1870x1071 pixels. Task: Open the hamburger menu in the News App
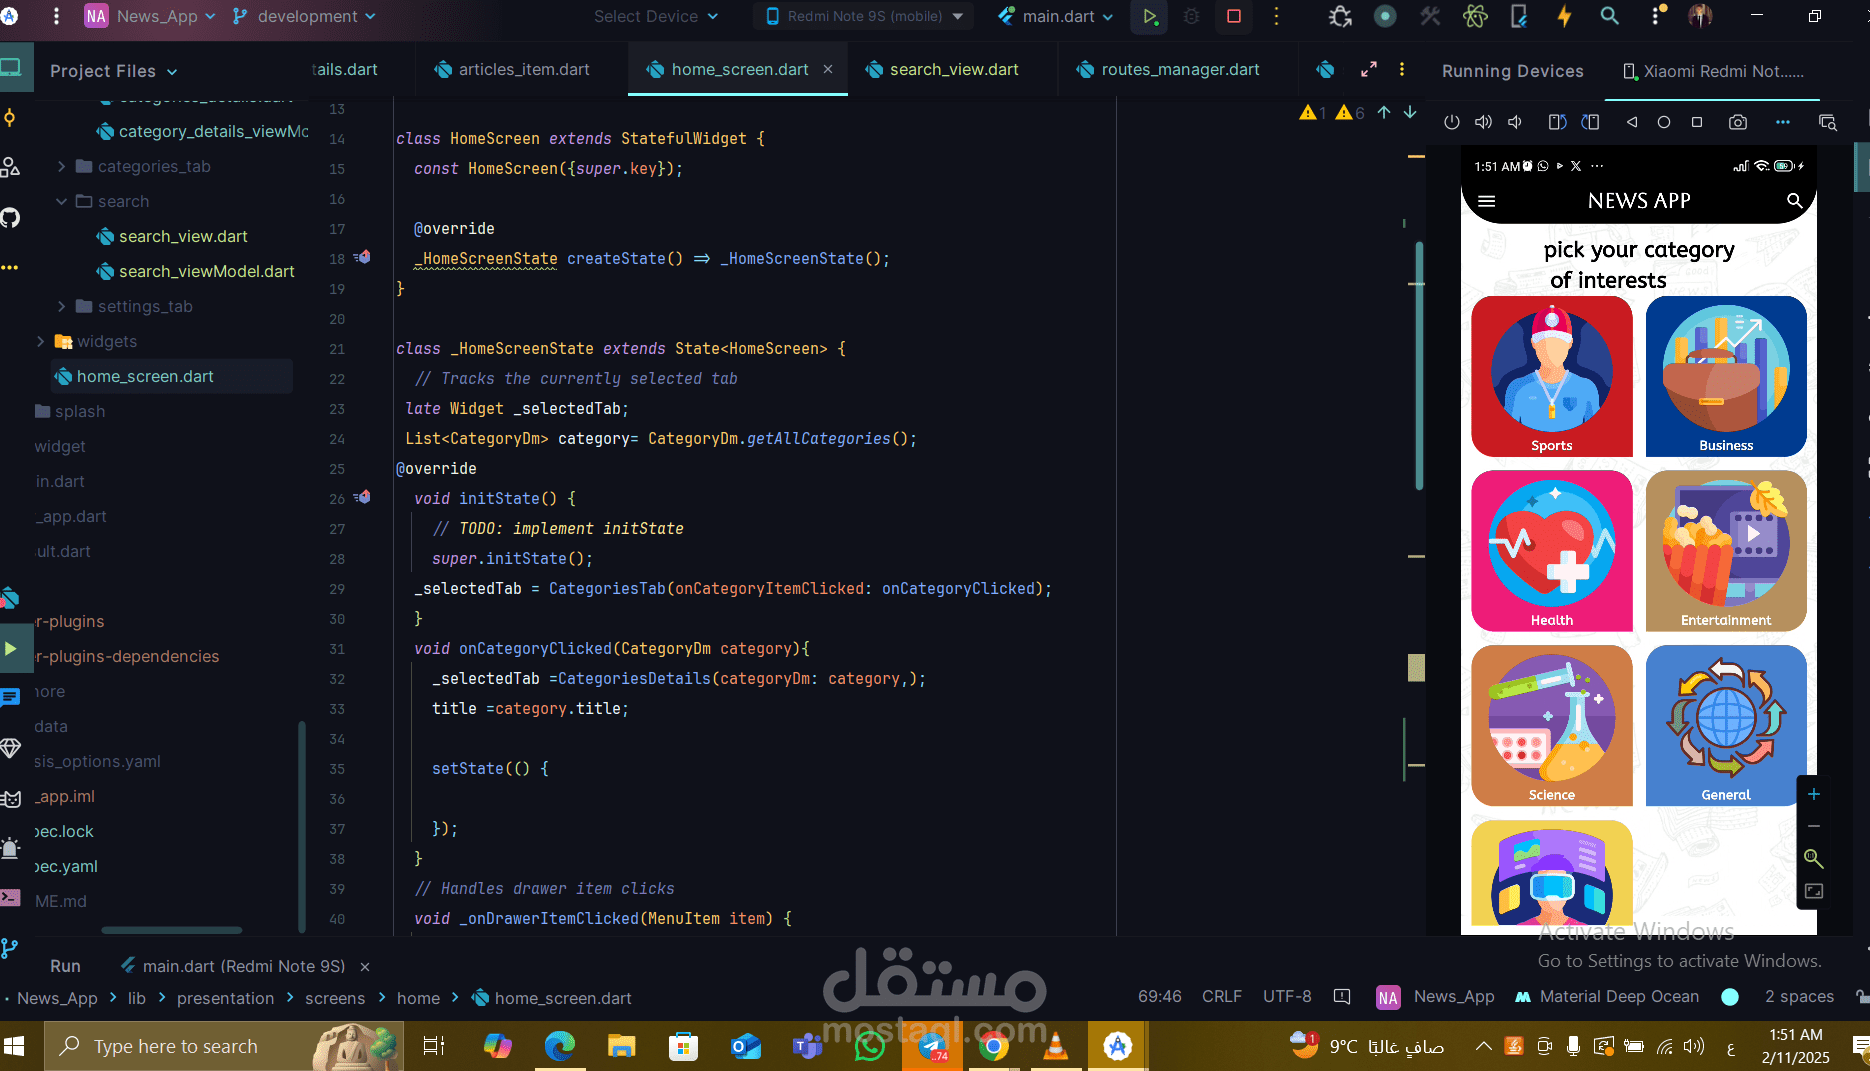click(x=1487, y=201)
